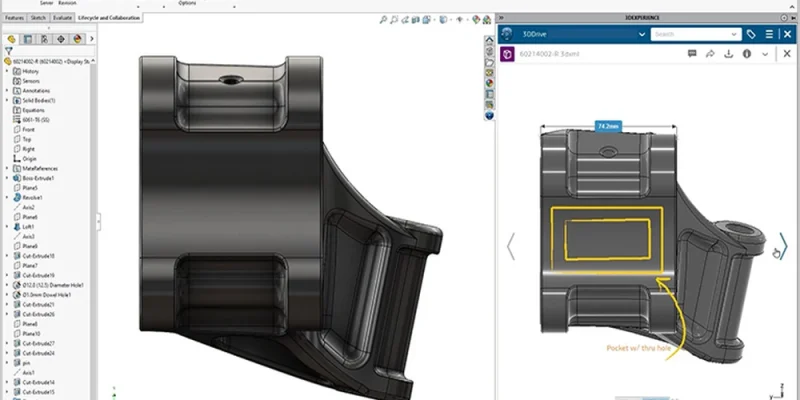This screenshot has width=800, height=400.
Task: Open the 3DDrive app dropdown chevron
Action: (x=642, y=35)
